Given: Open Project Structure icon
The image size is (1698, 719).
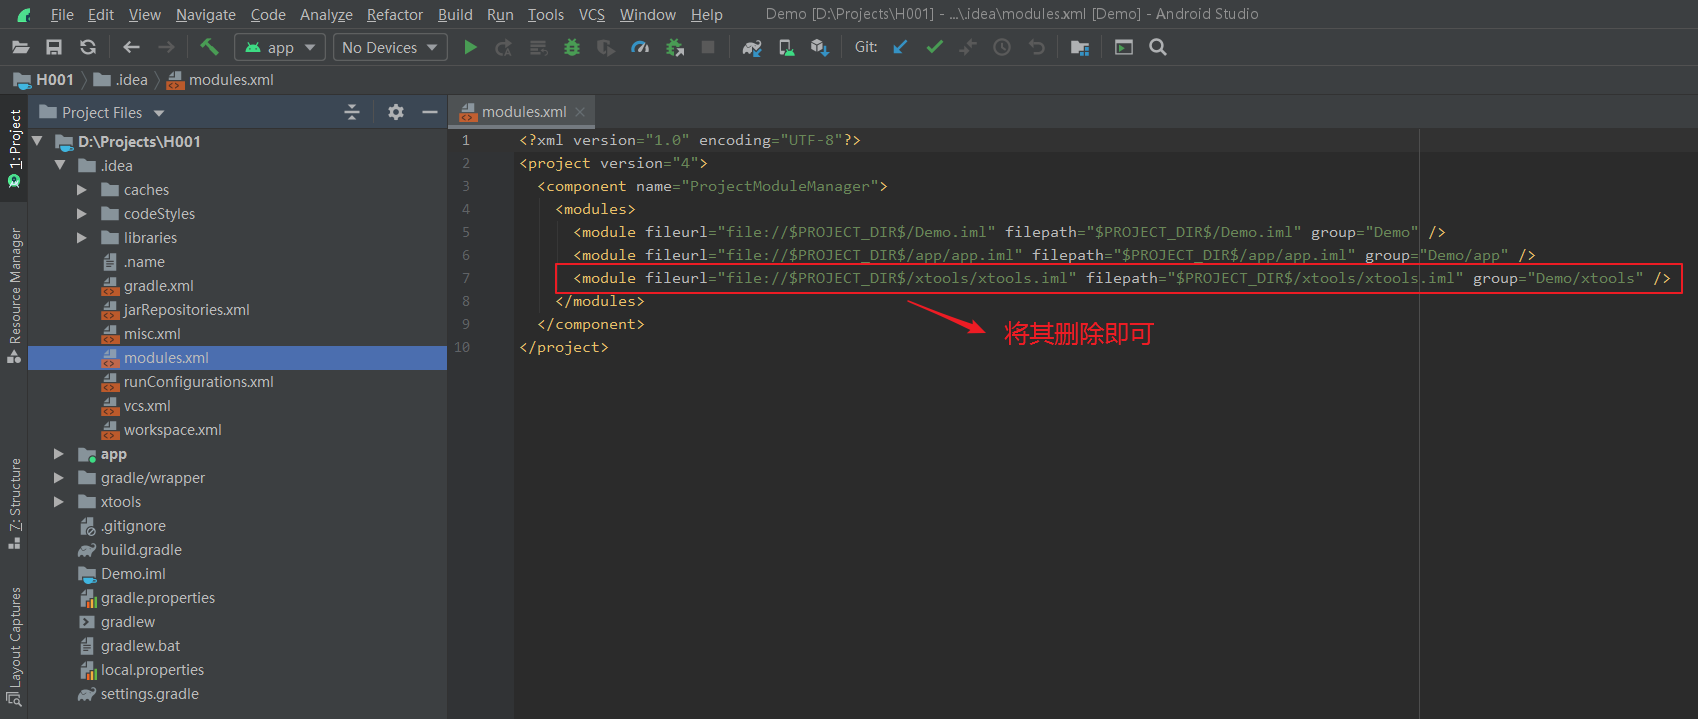Looking at the screenshot, I should (1080, 47).
